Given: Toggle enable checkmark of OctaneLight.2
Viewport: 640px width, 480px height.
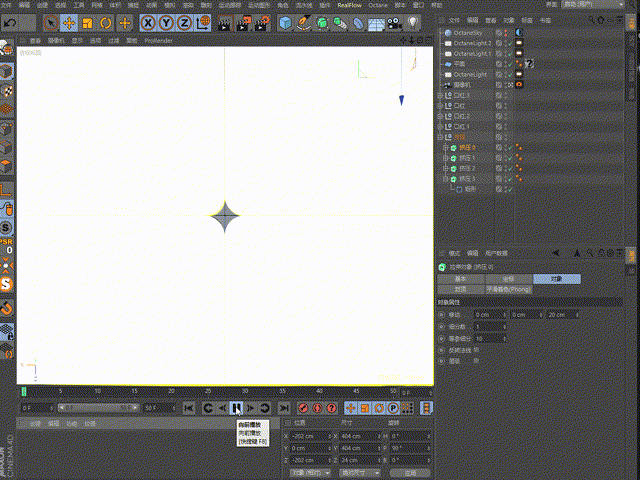Looking at the screenshot, I should tap(510, 43).
